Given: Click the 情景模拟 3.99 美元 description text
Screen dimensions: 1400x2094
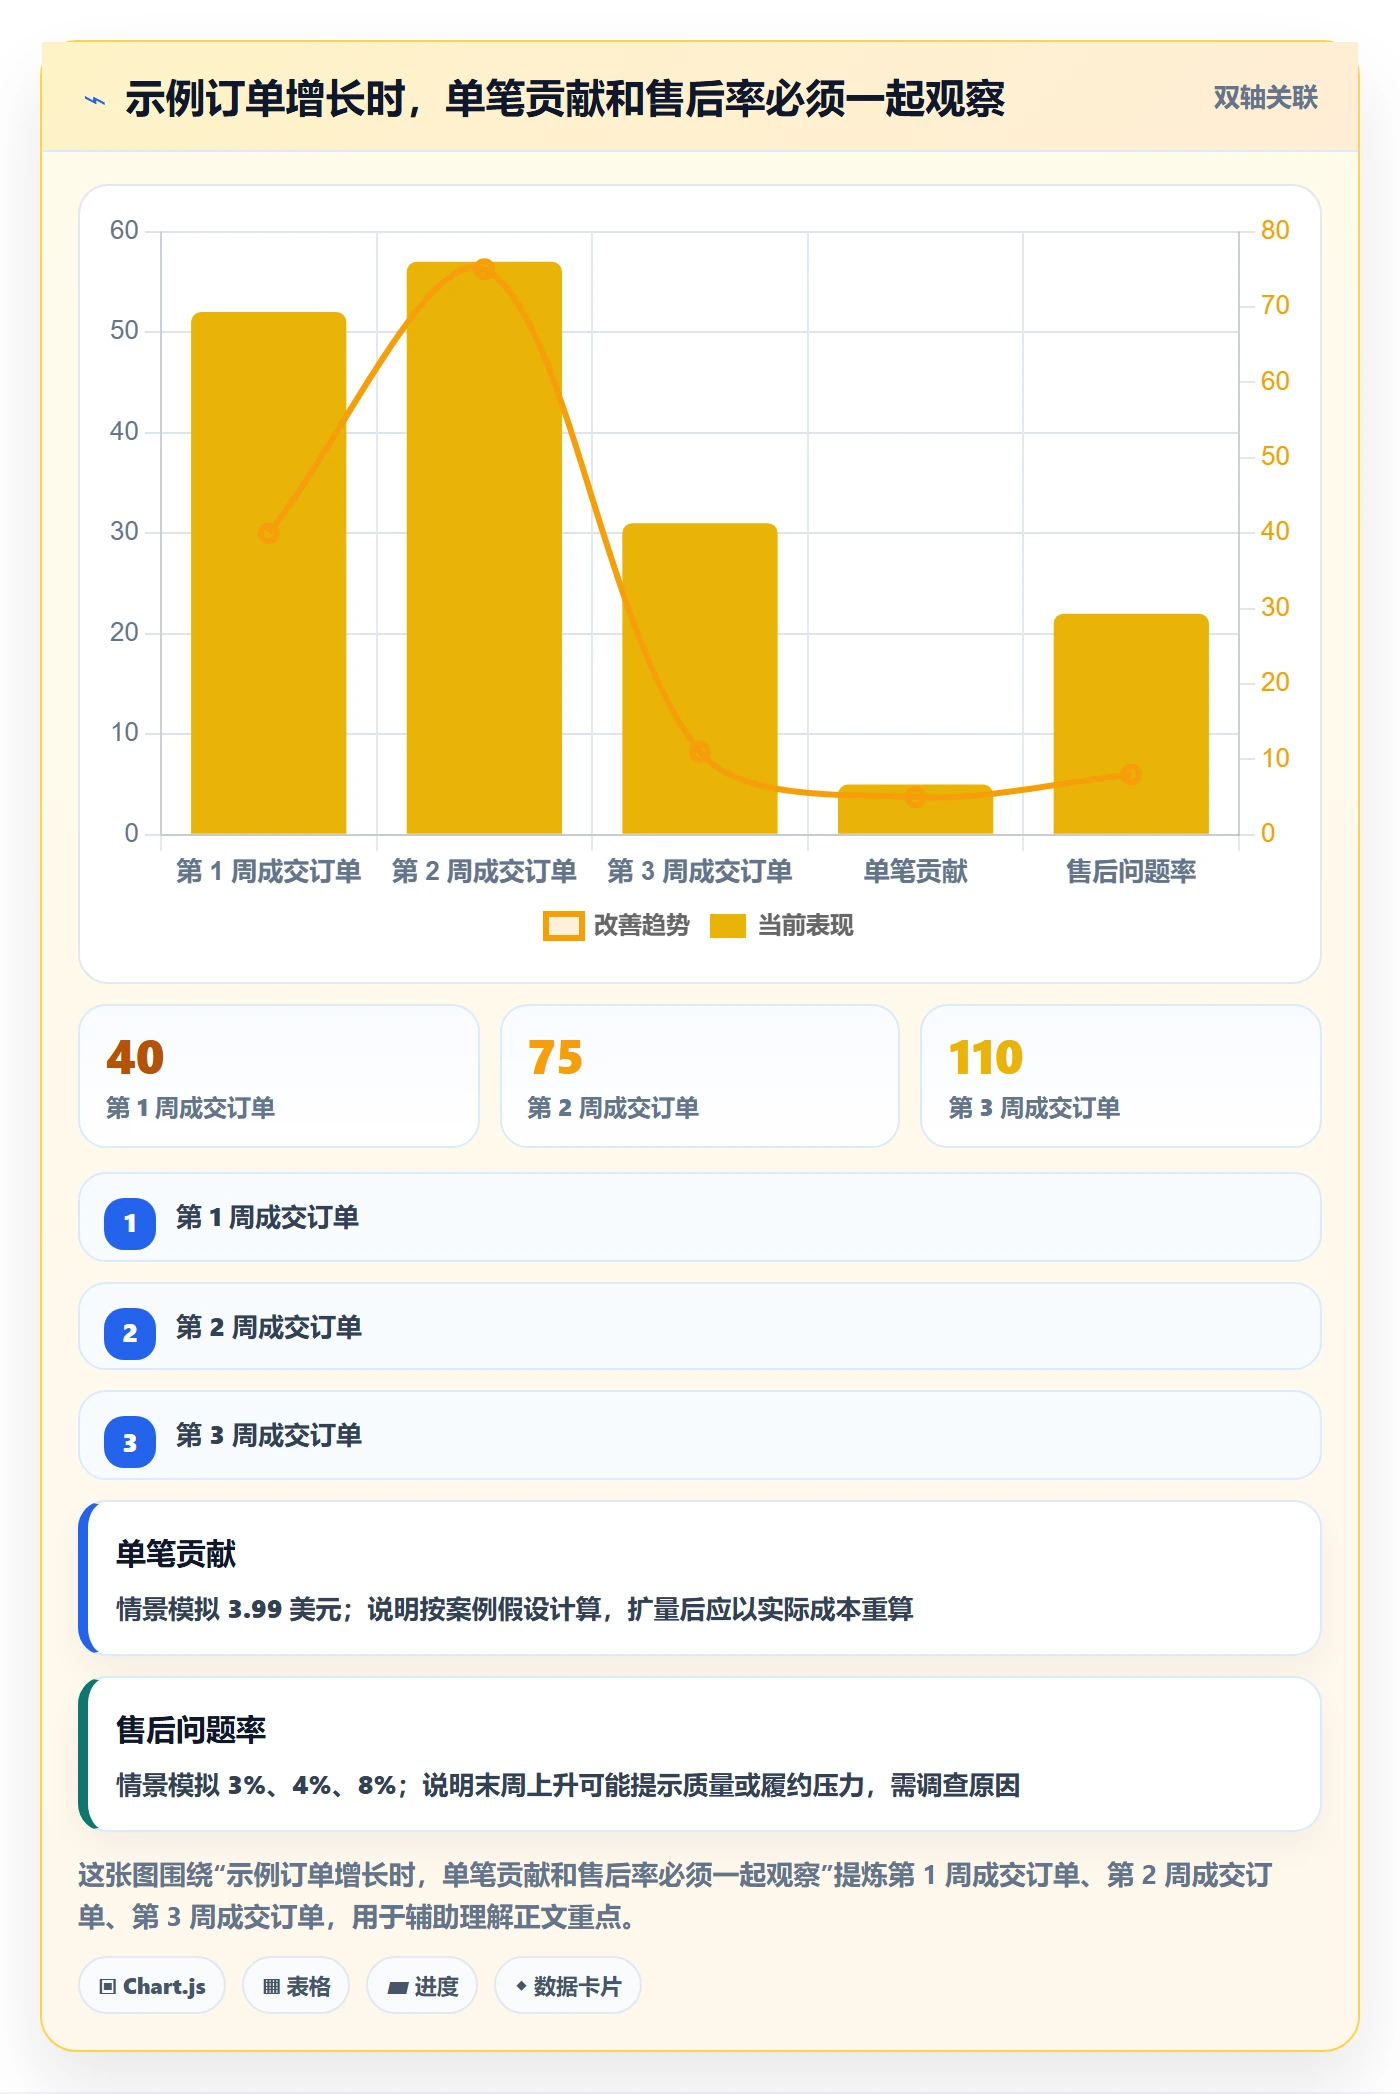Looking at the screenshot, I should pyautogui.click(x=515, y=1609).
